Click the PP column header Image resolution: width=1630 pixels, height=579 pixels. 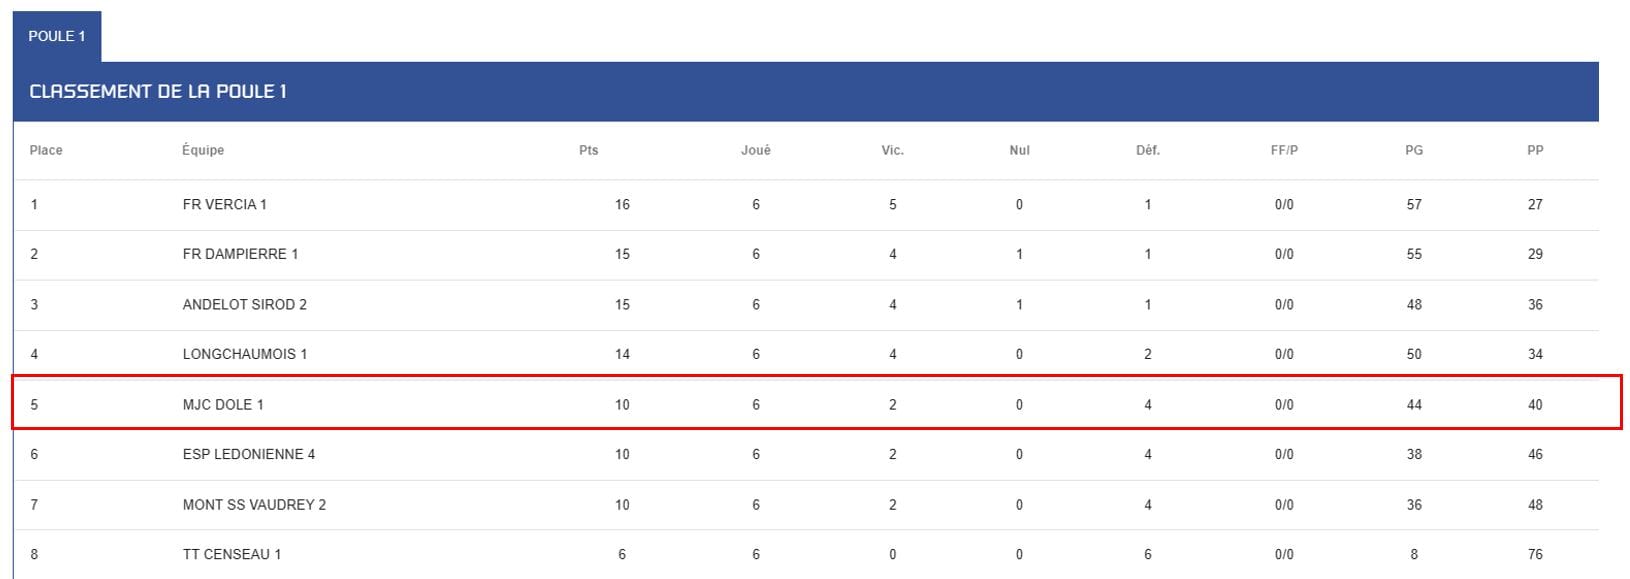pyautogui.click(x=1535, y=150)
